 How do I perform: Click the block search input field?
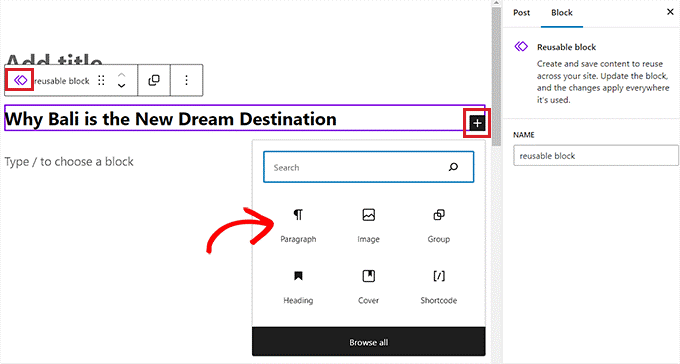(369, 167)
